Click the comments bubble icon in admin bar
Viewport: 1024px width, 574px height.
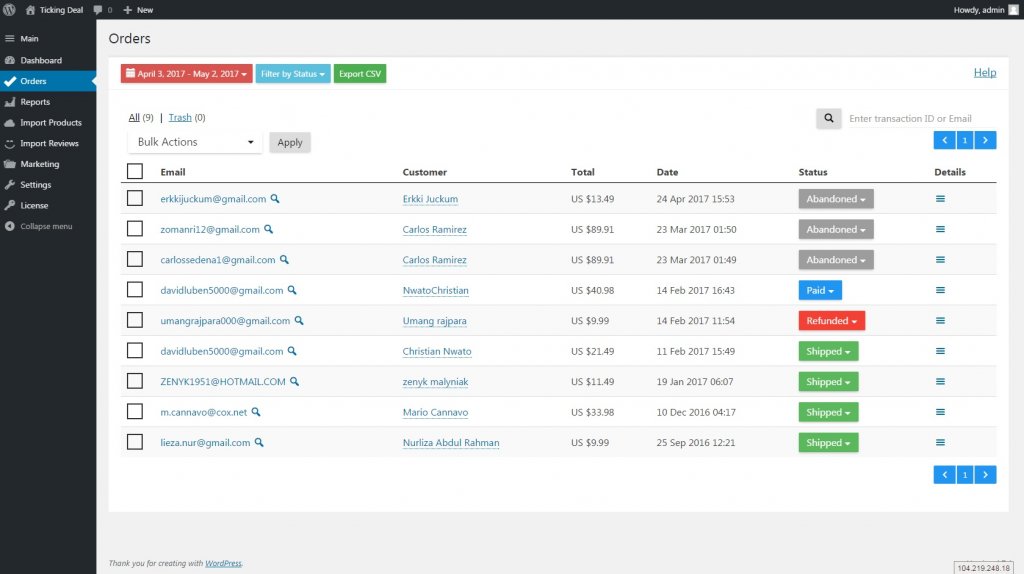97,9
